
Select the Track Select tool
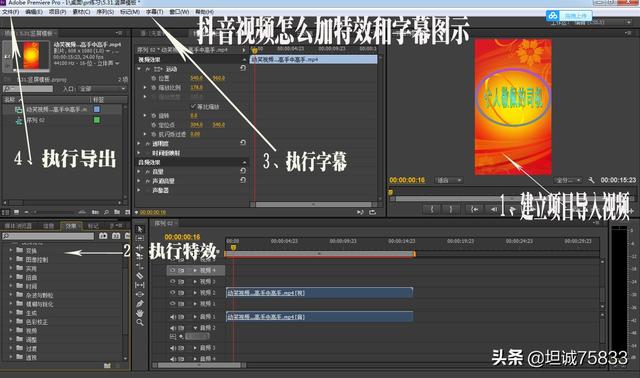tap(140, 238)
